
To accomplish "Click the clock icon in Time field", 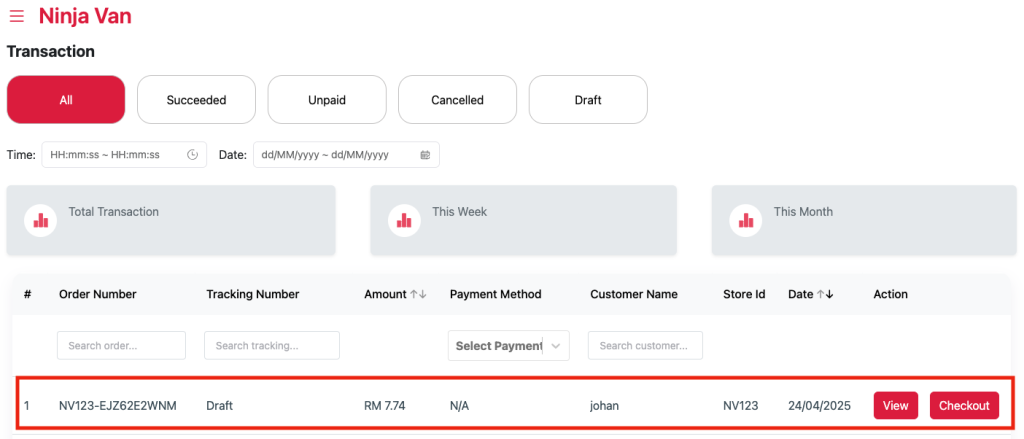I will (x=193, y=155).
